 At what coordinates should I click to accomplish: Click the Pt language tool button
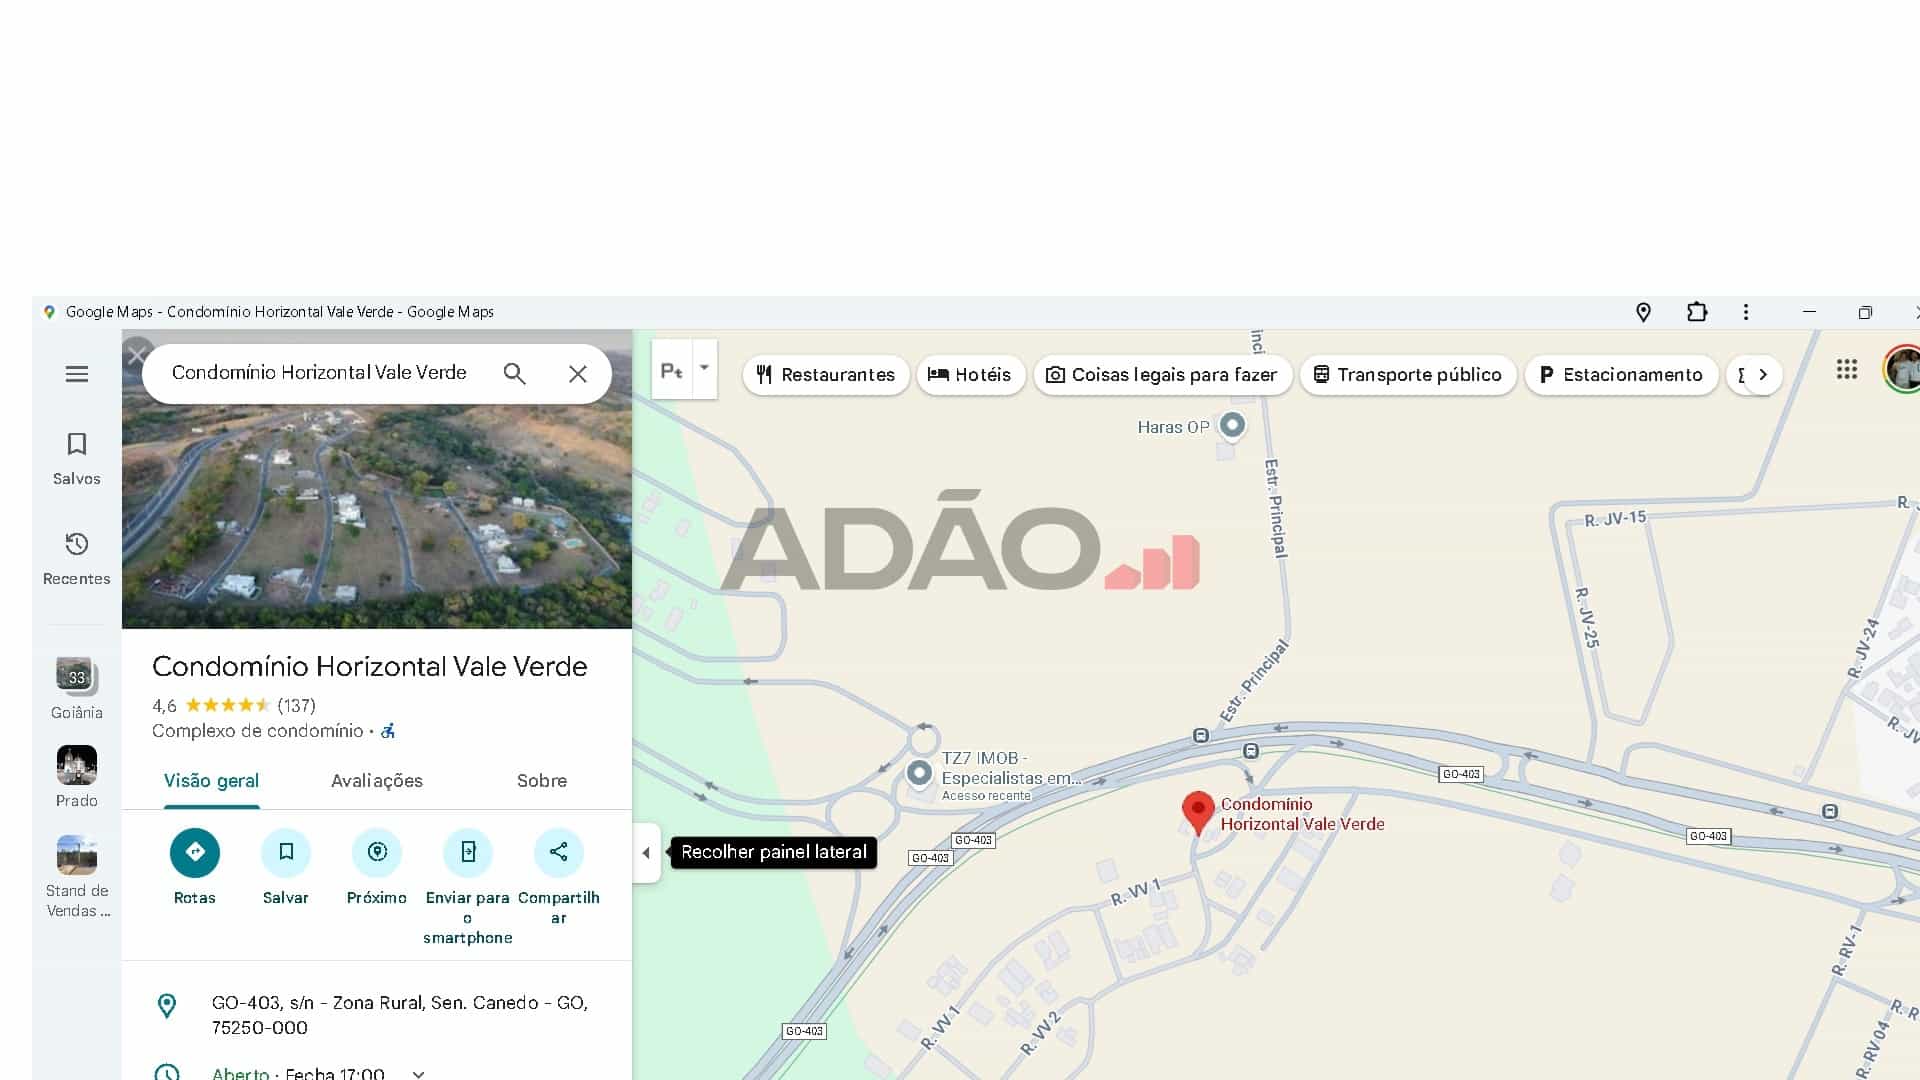pos(672,370)
